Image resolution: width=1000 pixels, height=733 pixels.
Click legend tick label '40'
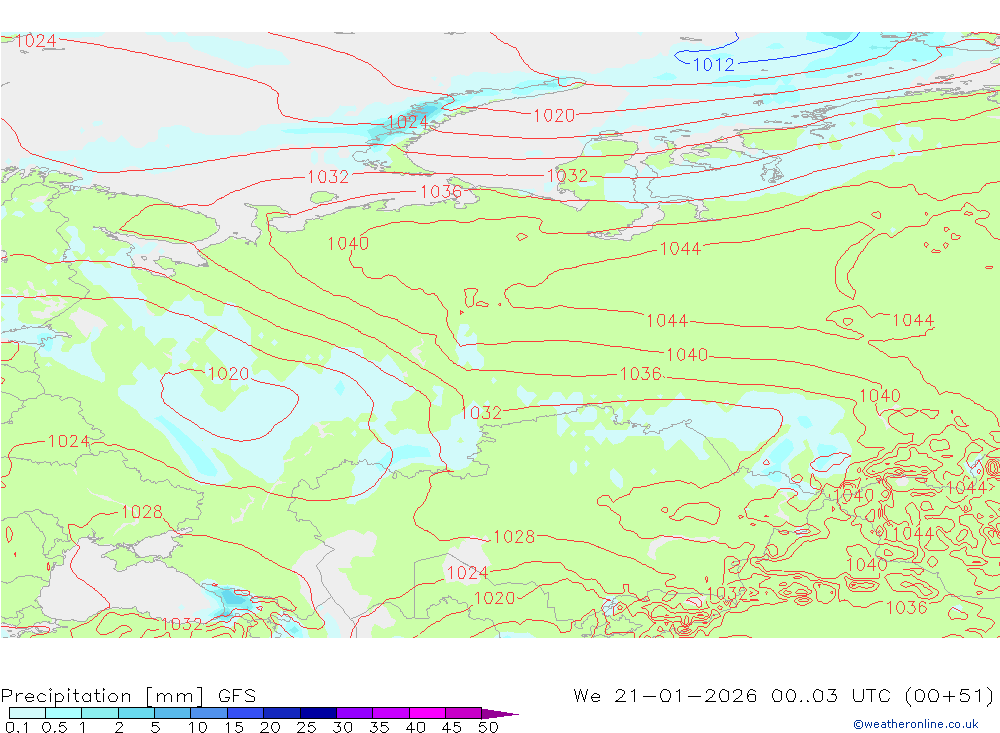415,727
